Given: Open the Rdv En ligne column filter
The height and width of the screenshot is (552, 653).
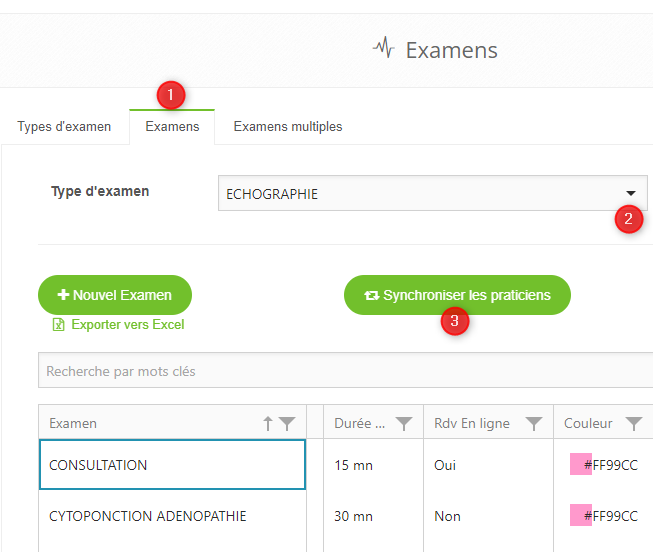Looking at the screenshot, I should [534, 424].
